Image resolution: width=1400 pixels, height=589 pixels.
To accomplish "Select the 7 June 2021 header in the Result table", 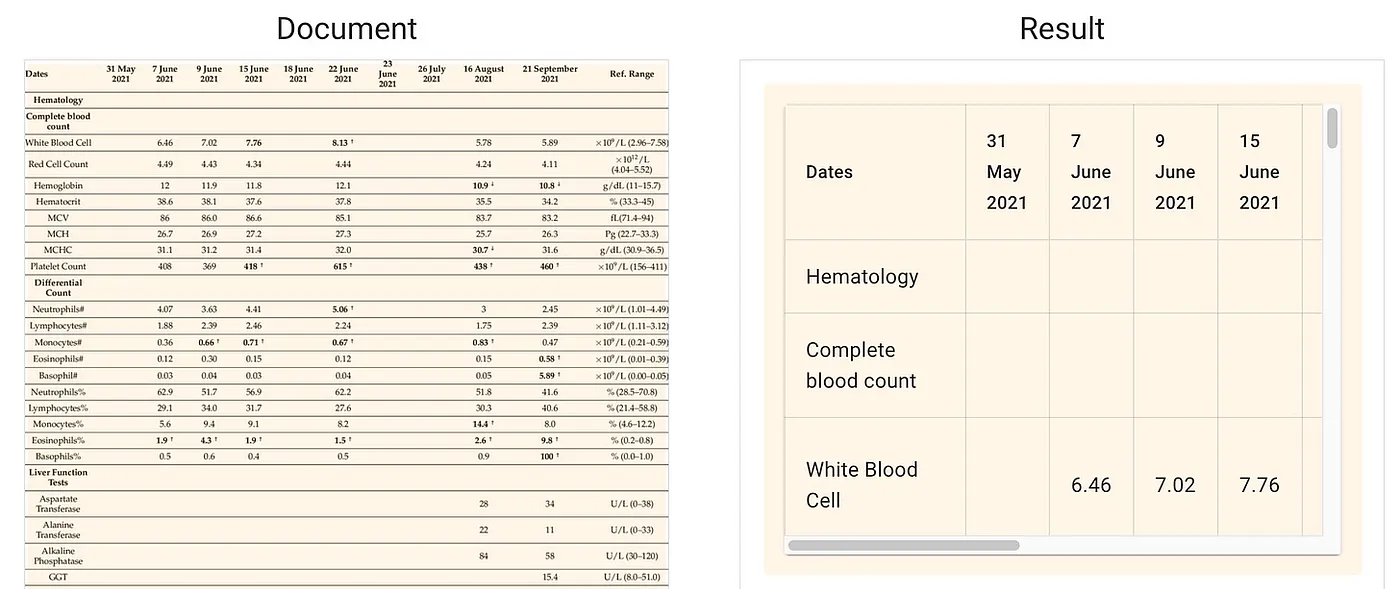I will coord(1090,172).
